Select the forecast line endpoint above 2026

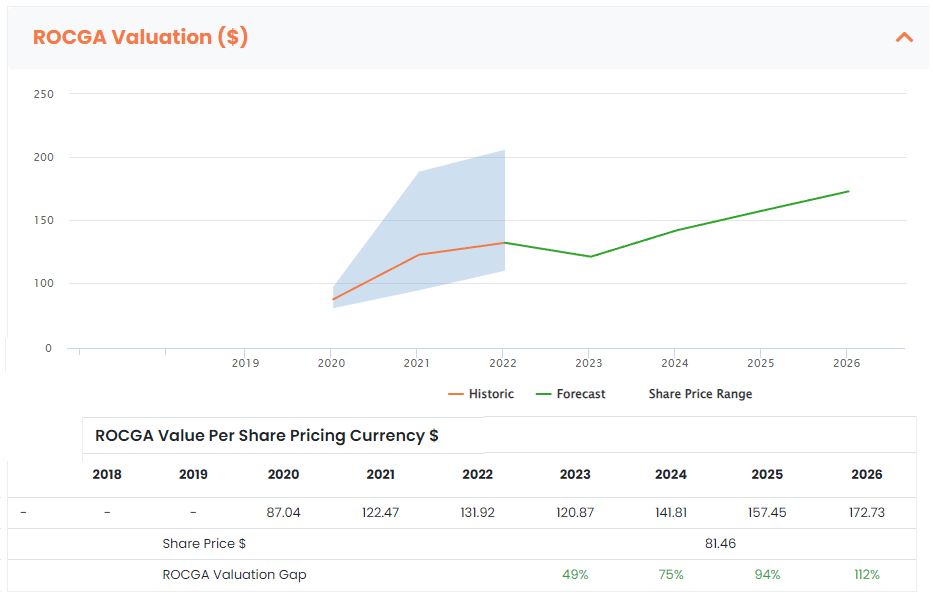coord(848,191)
